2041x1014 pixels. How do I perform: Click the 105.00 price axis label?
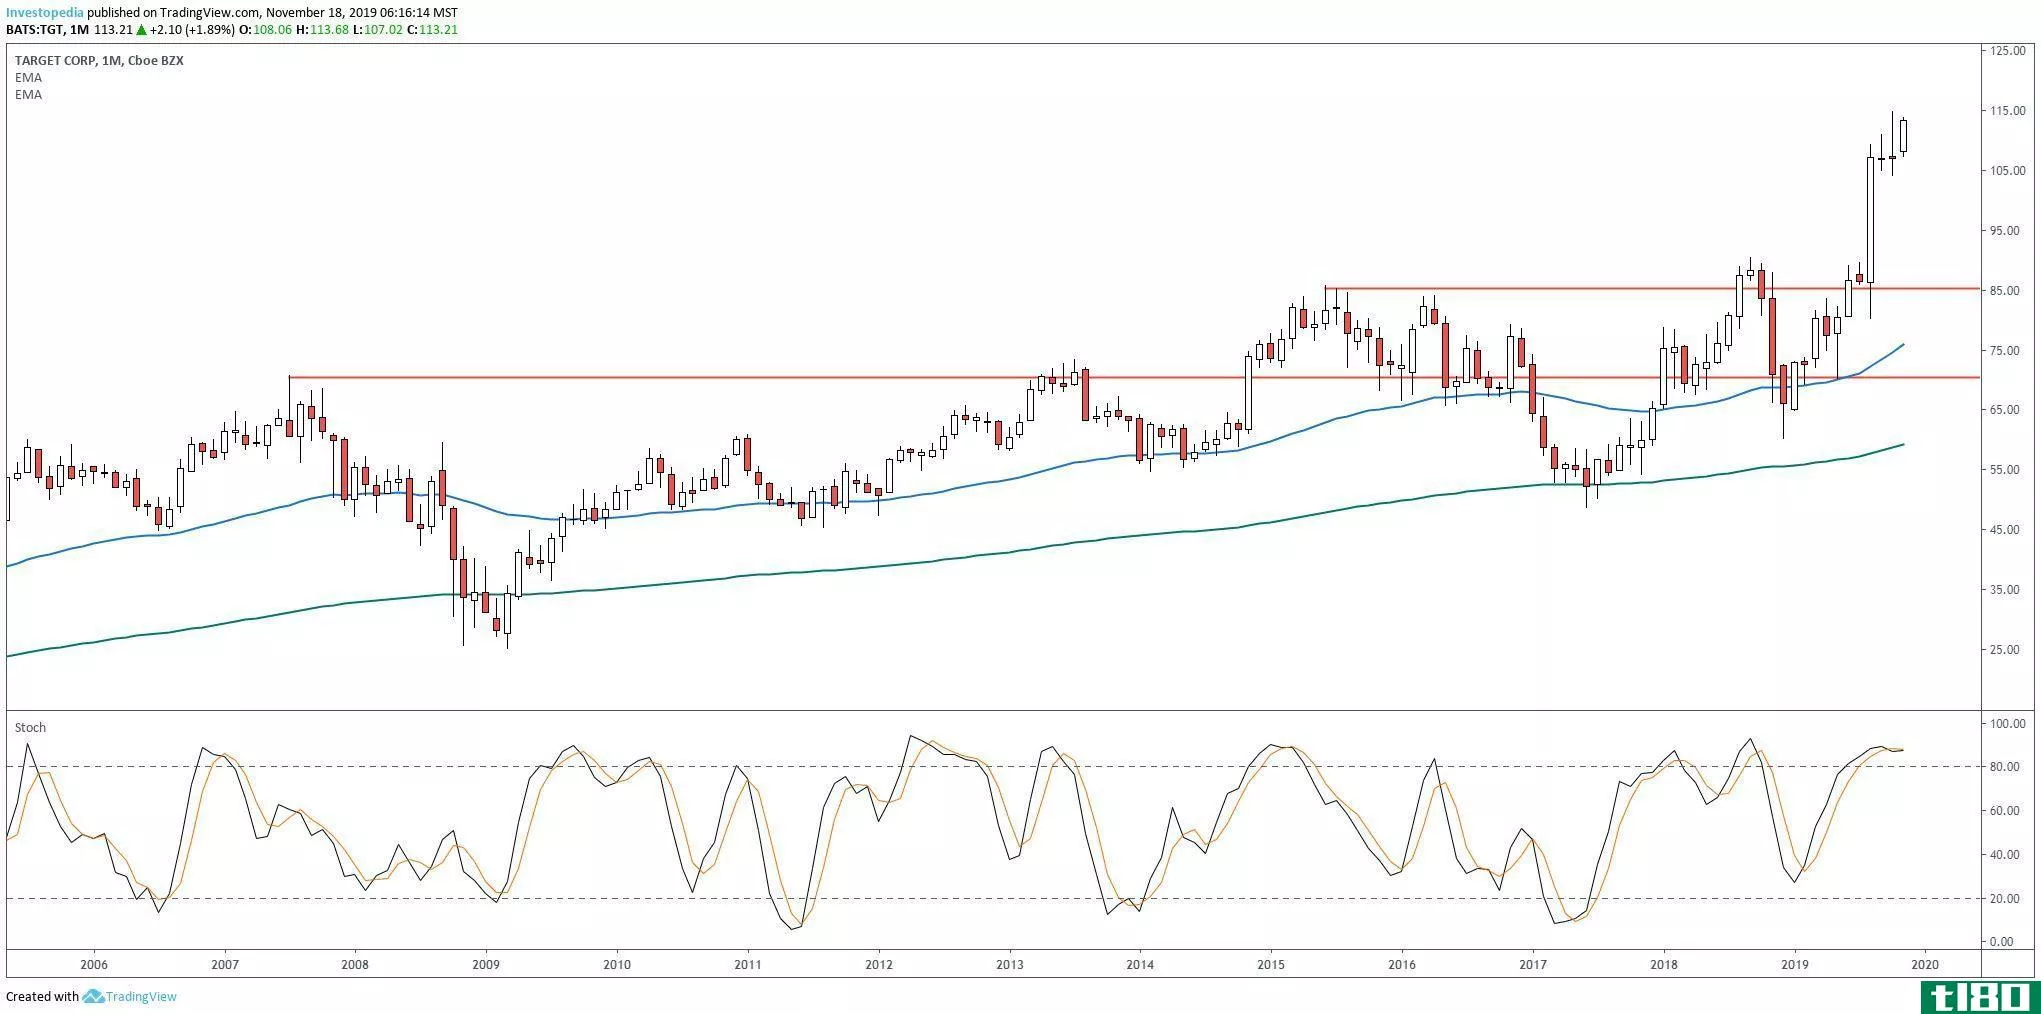2008,170
